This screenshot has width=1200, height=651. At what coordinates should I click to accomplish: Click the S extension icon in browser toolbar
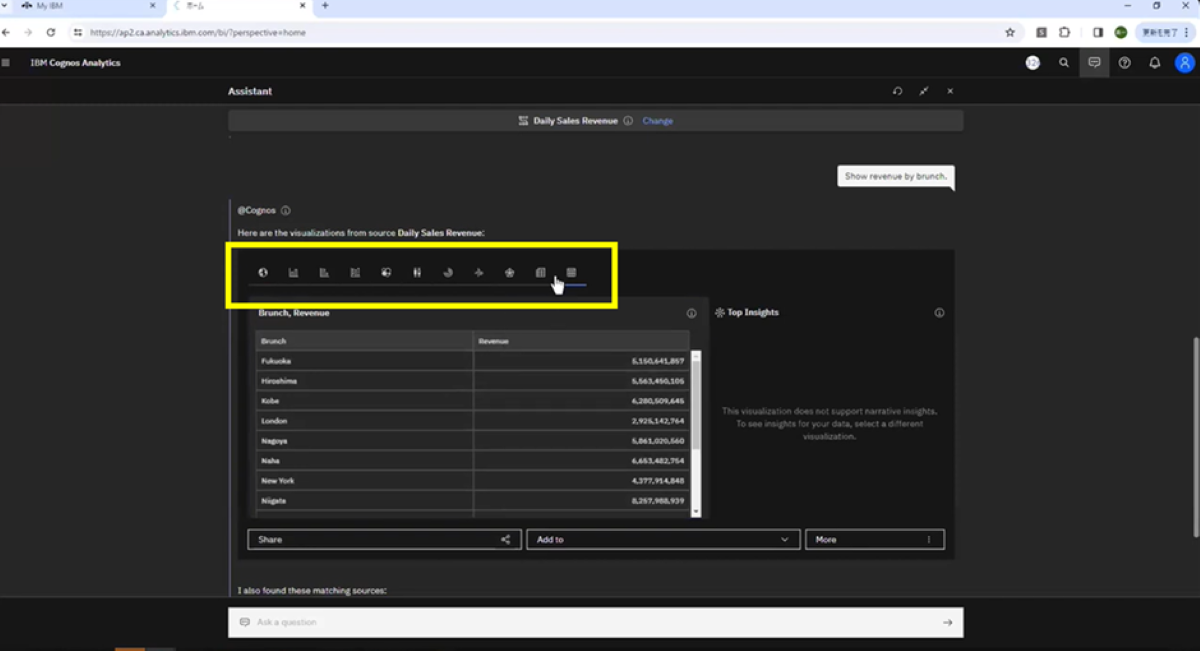[1041, 32]
